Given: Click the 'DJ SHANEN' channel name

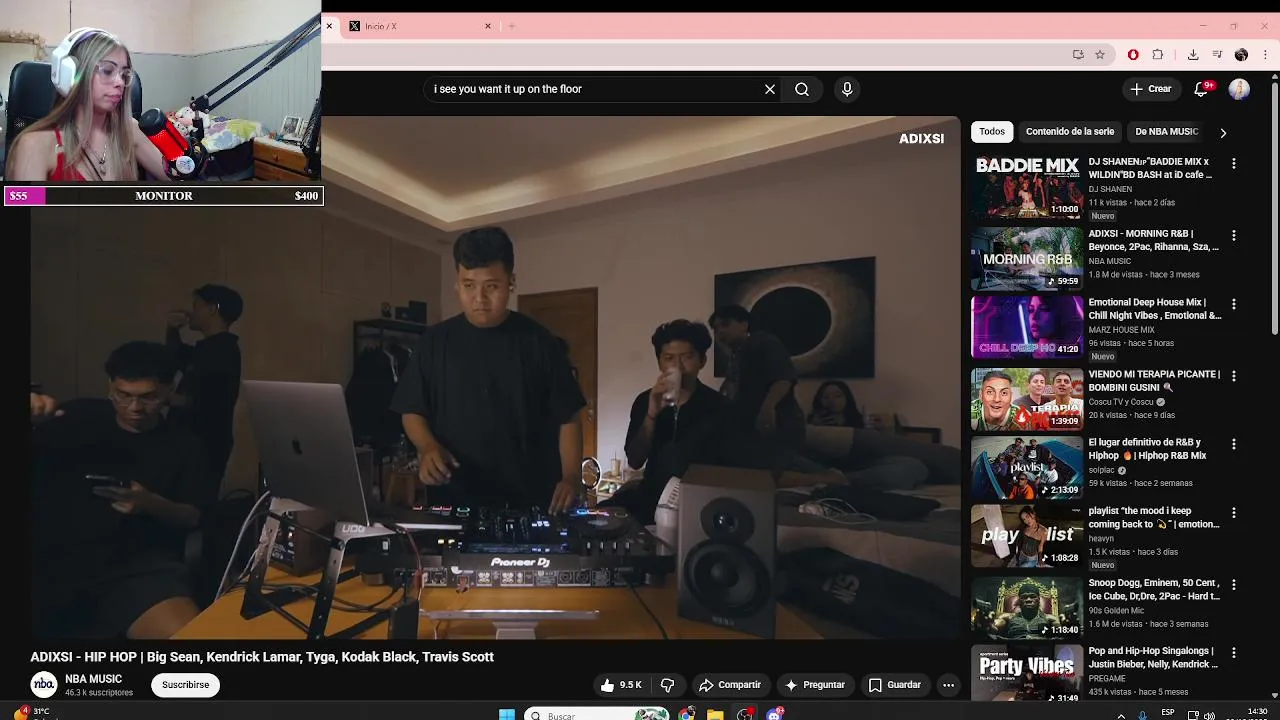Looking at the screenshot, I should (1110, 189).
